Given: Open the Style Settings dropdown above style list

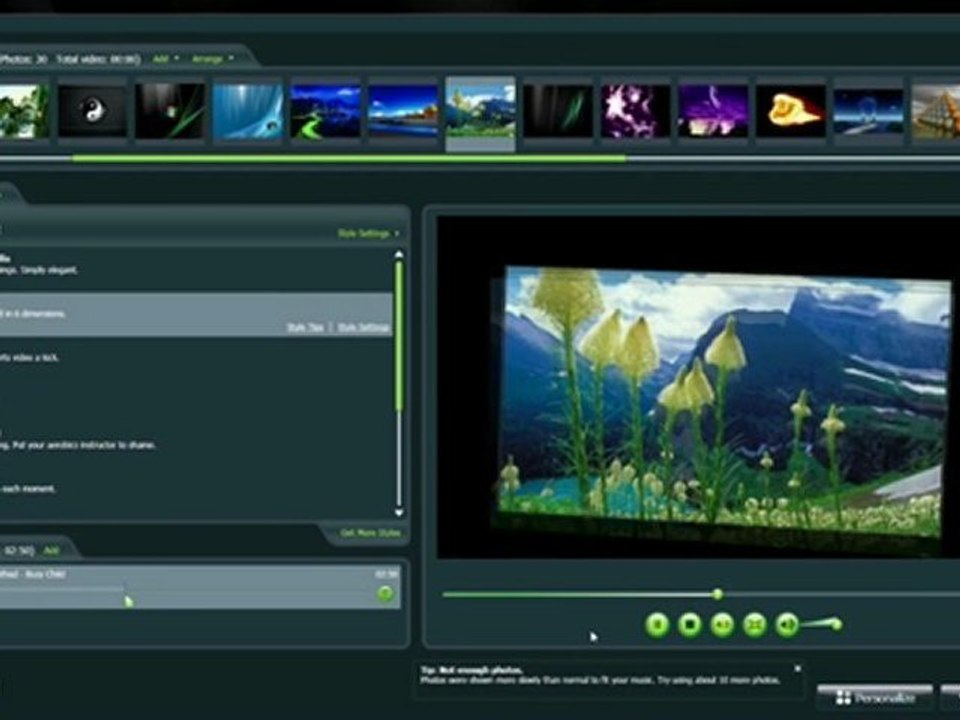Looking at the screenshot, I should pos(368,233).
